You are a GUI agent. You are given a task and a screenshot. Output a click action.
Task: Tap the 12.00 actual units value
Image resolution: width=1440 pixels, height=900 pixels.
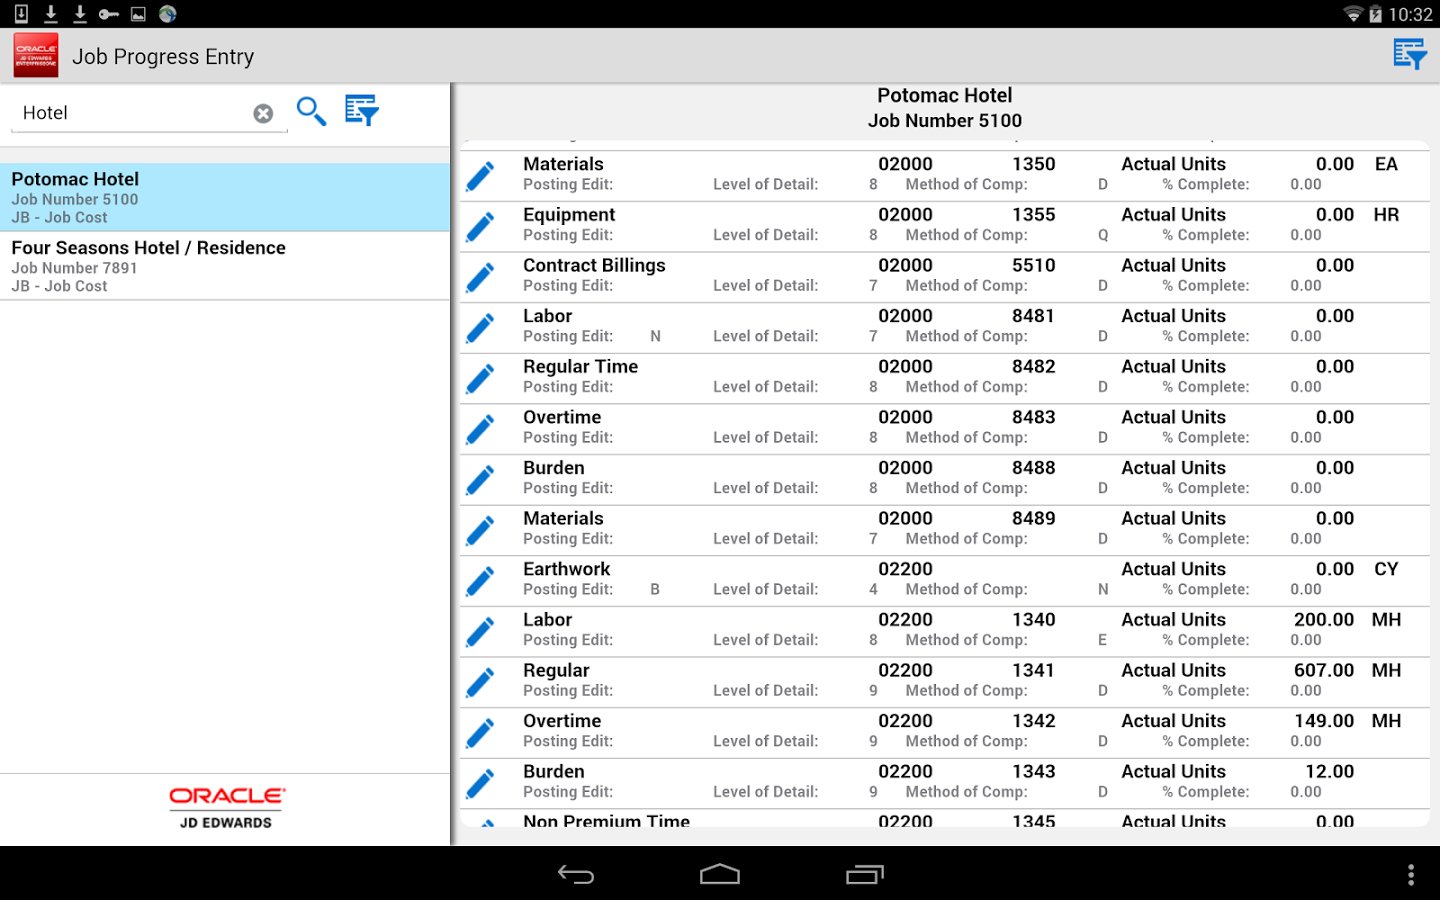click(x=1330, y=772)
